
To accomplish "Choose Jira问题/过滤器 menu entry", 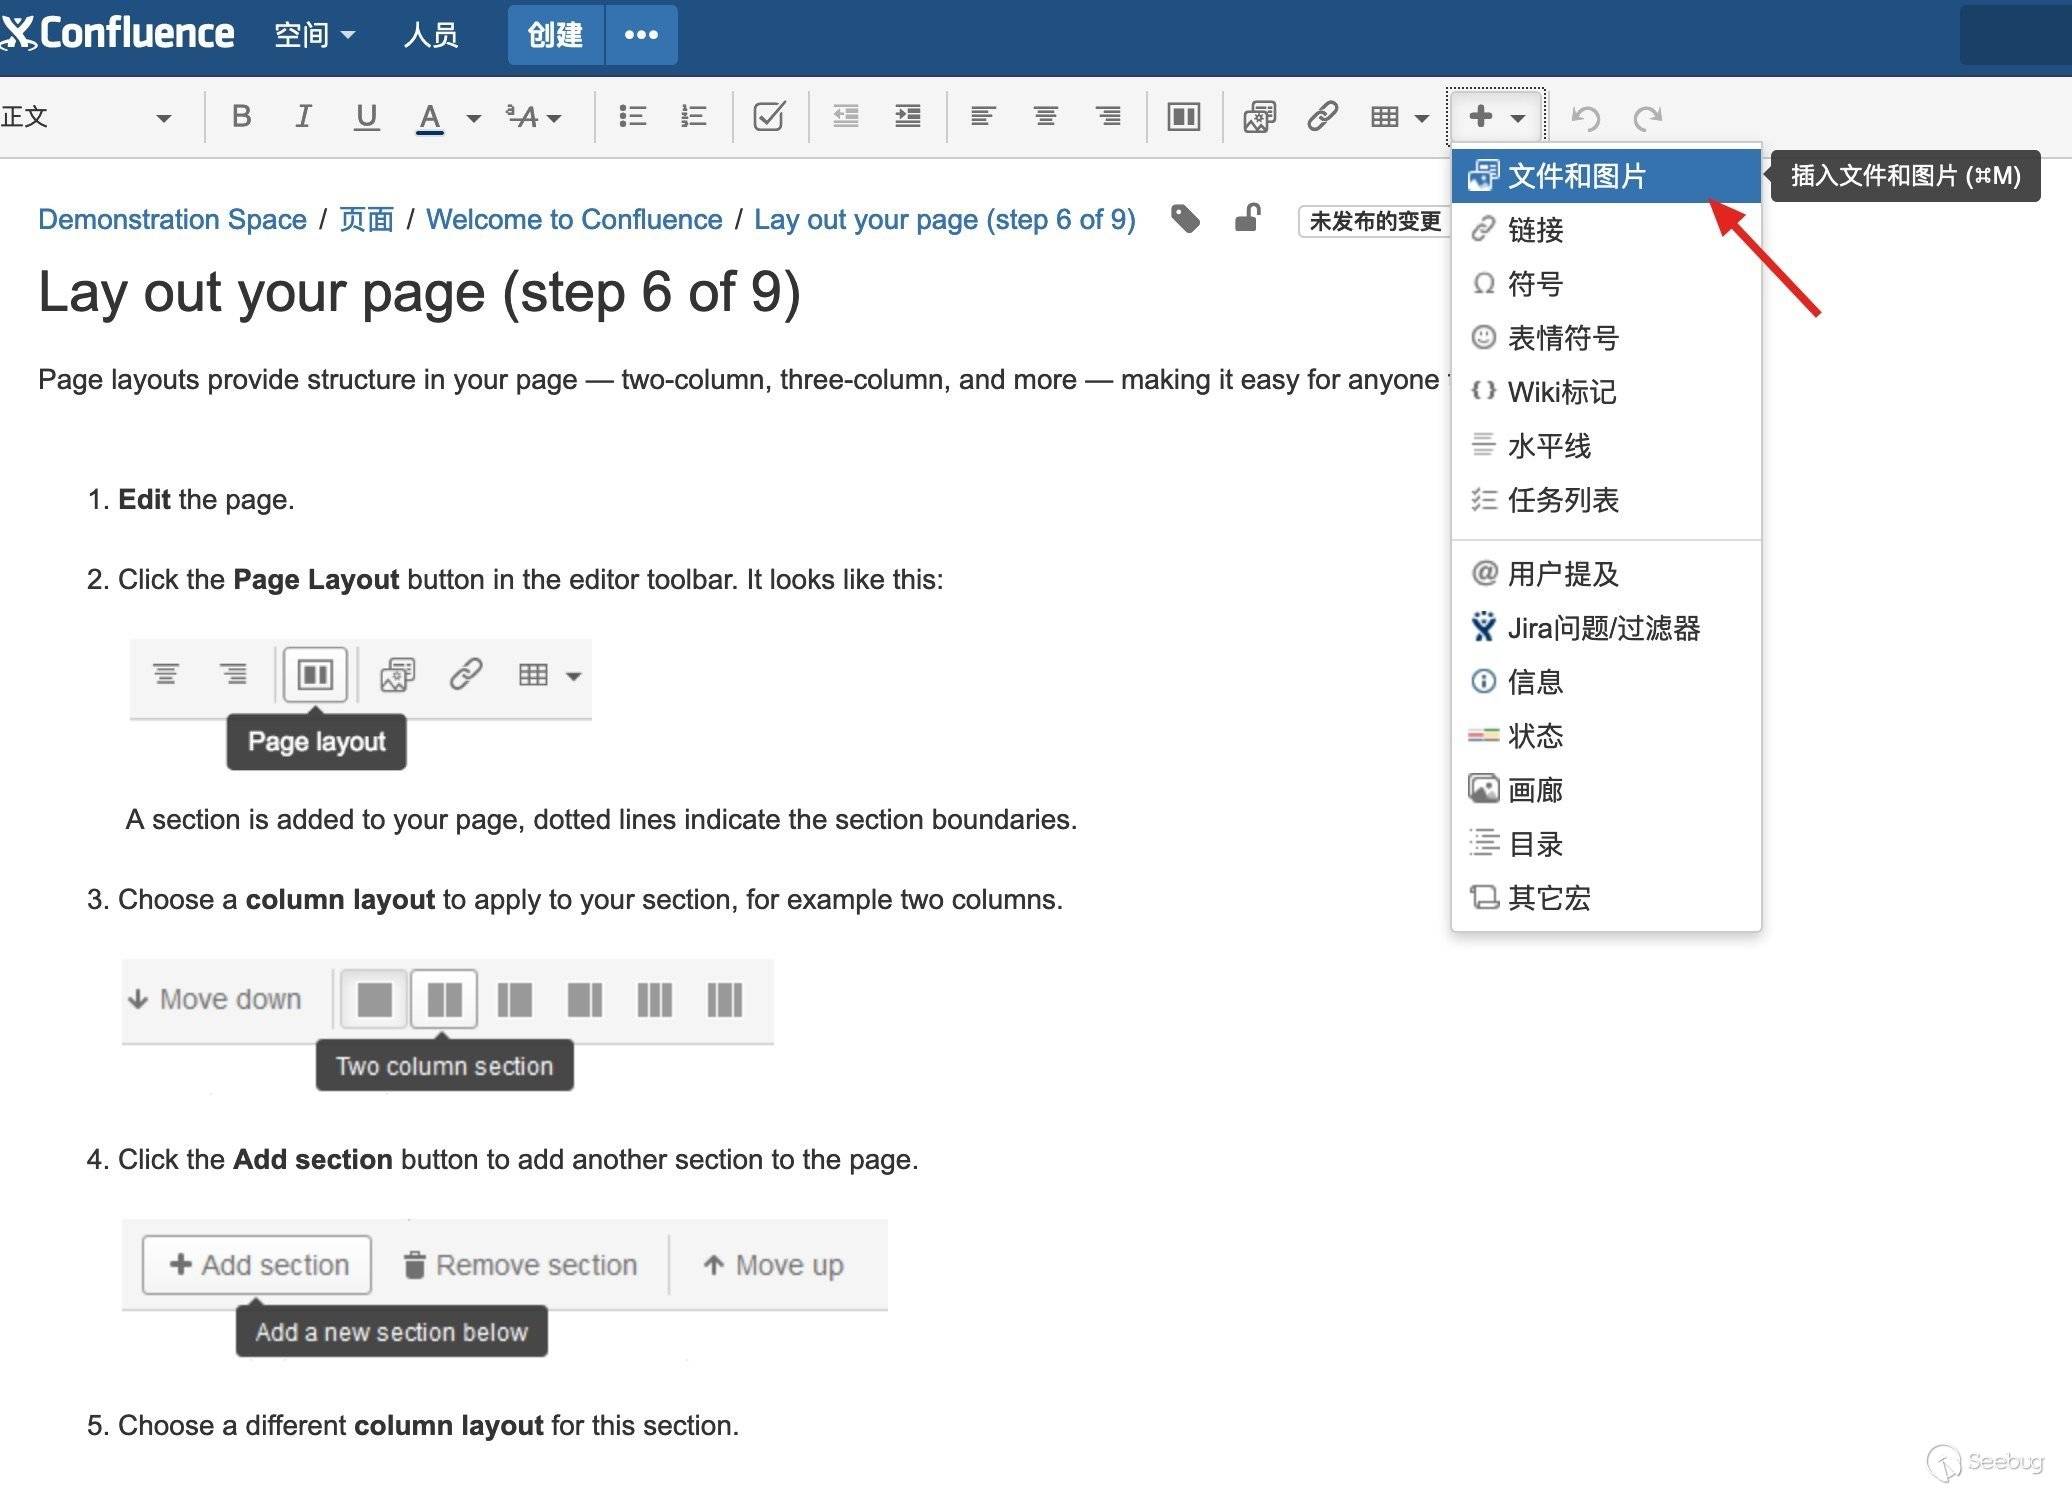I will pyautogui.click(x=1603, y=628).
